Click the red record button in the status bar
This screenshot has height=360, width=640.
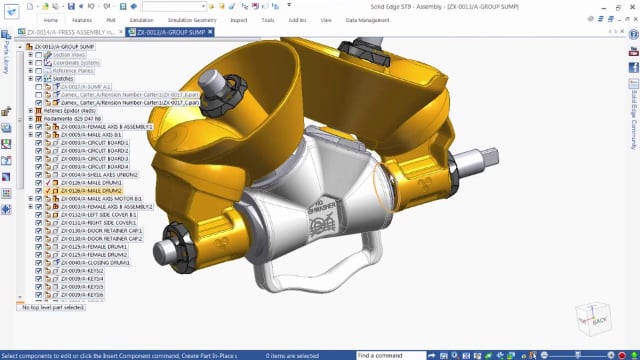[x=622, y=356]
